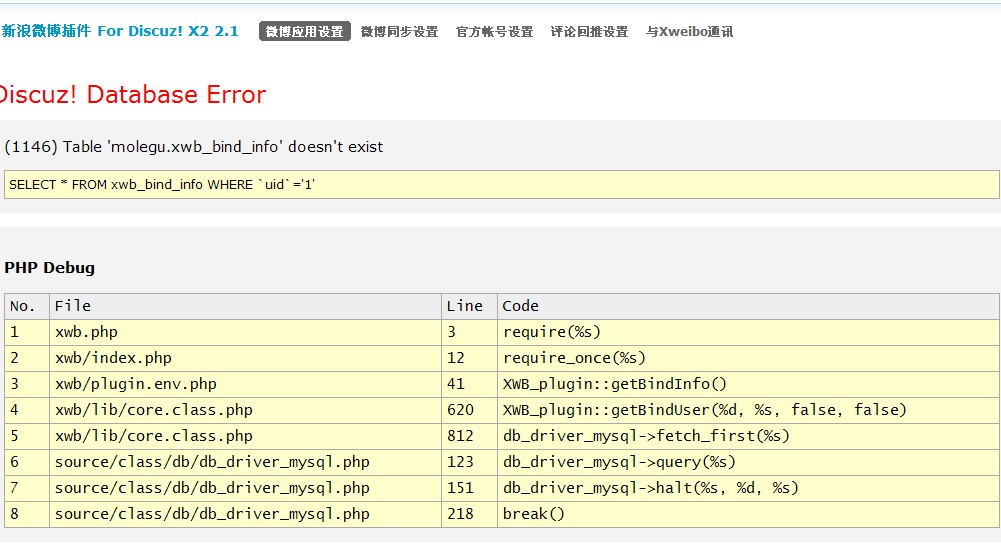Click line number 12 in index.php row

pyautogui.click(x=469, y=358)
